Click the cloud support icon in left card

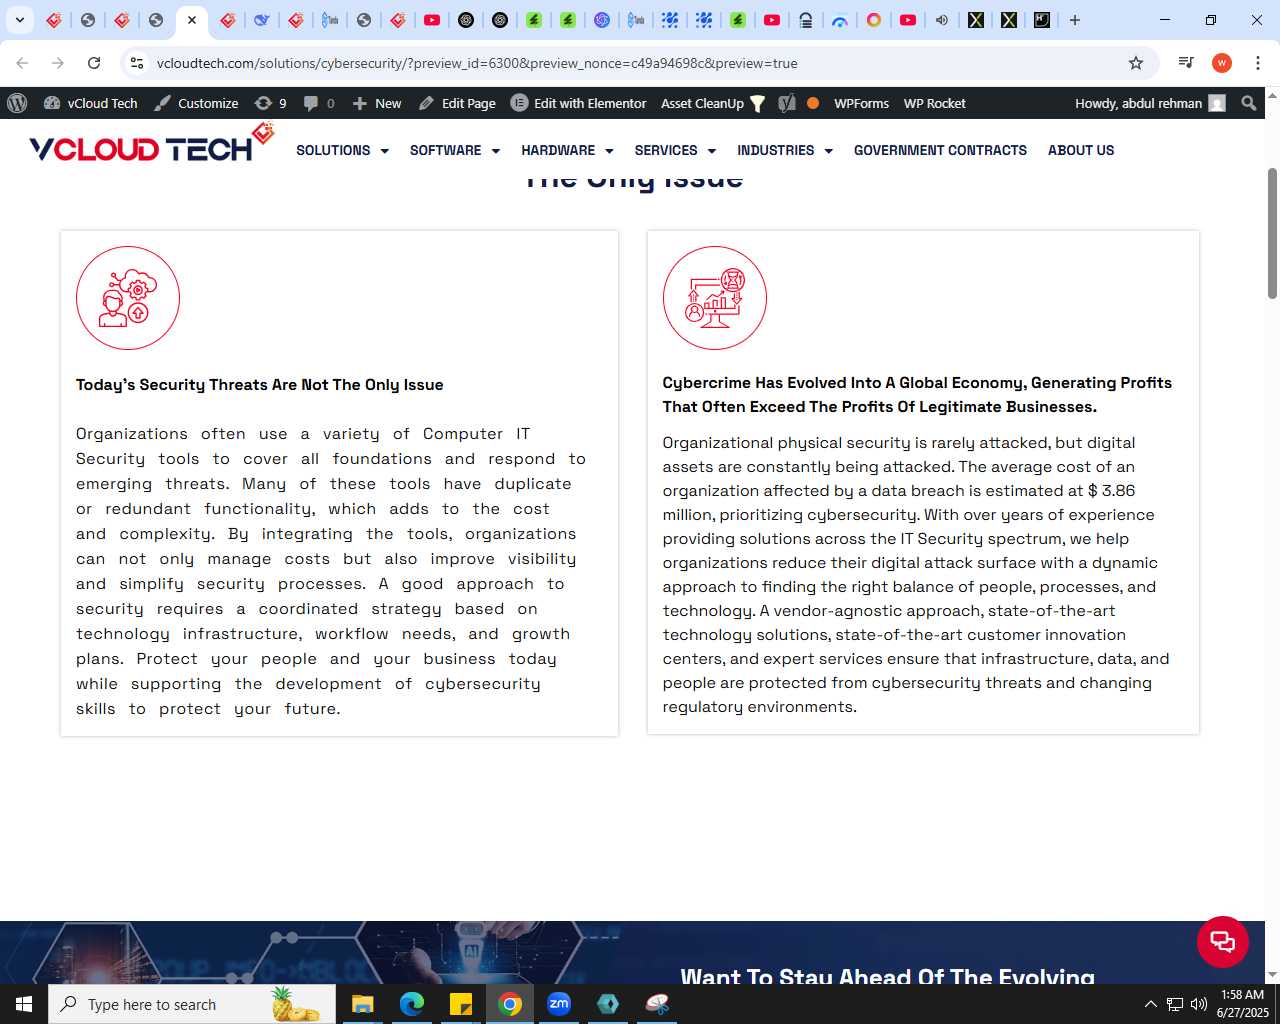[x=128, y=298]
